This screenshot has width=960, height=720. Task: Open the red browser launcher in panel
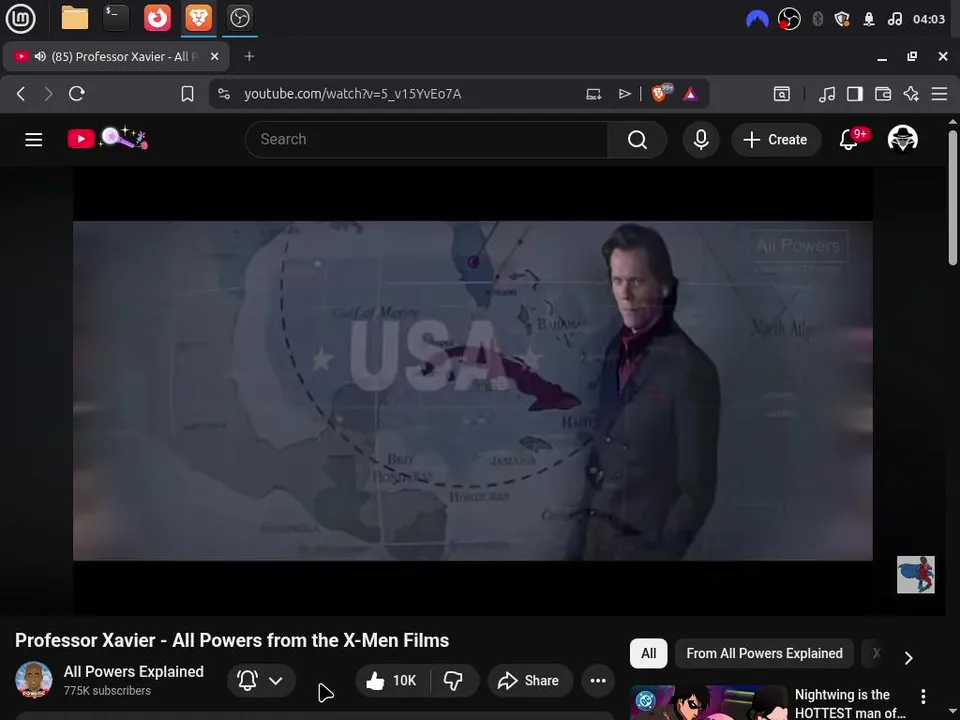tap(157, 18)
